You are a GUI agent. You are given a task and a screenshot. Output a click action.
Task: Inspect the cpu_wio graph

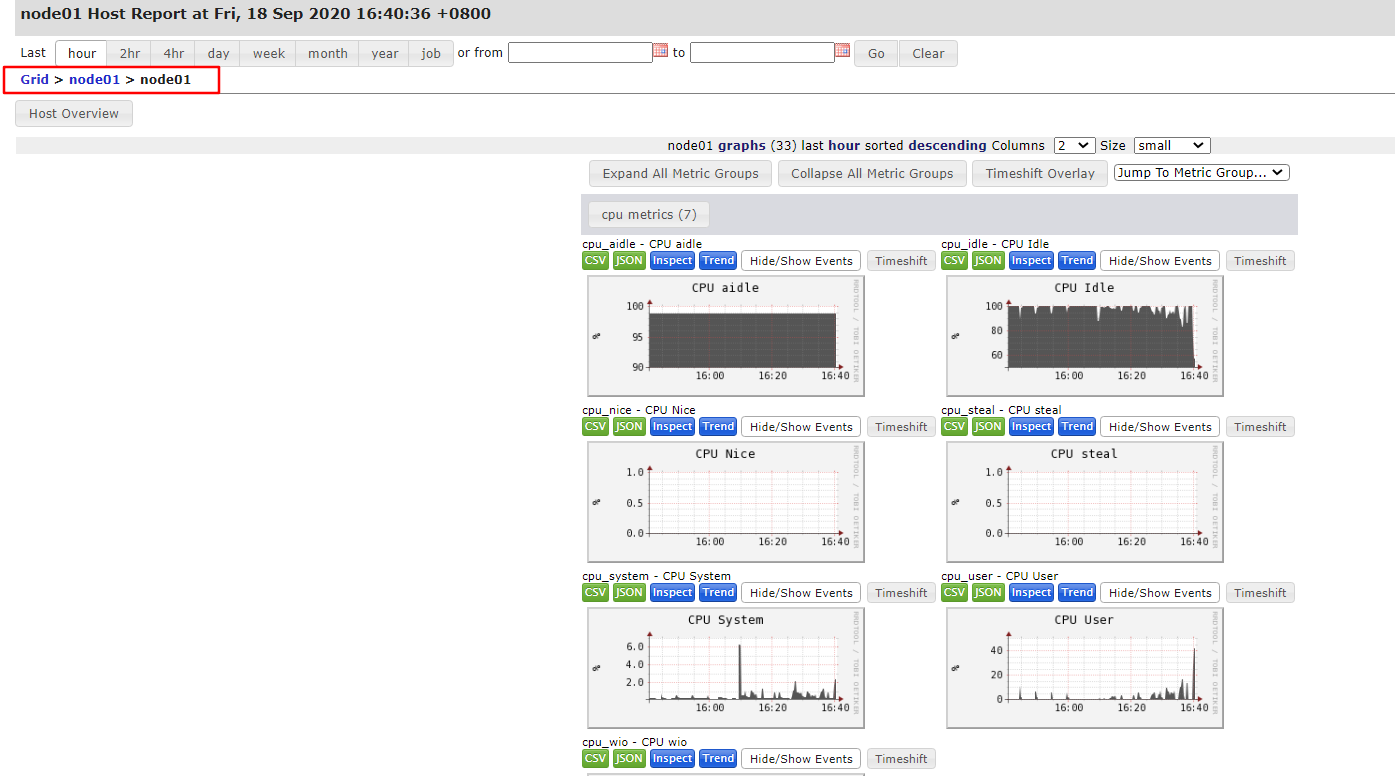pyautogui.click(x=672, y=759)
